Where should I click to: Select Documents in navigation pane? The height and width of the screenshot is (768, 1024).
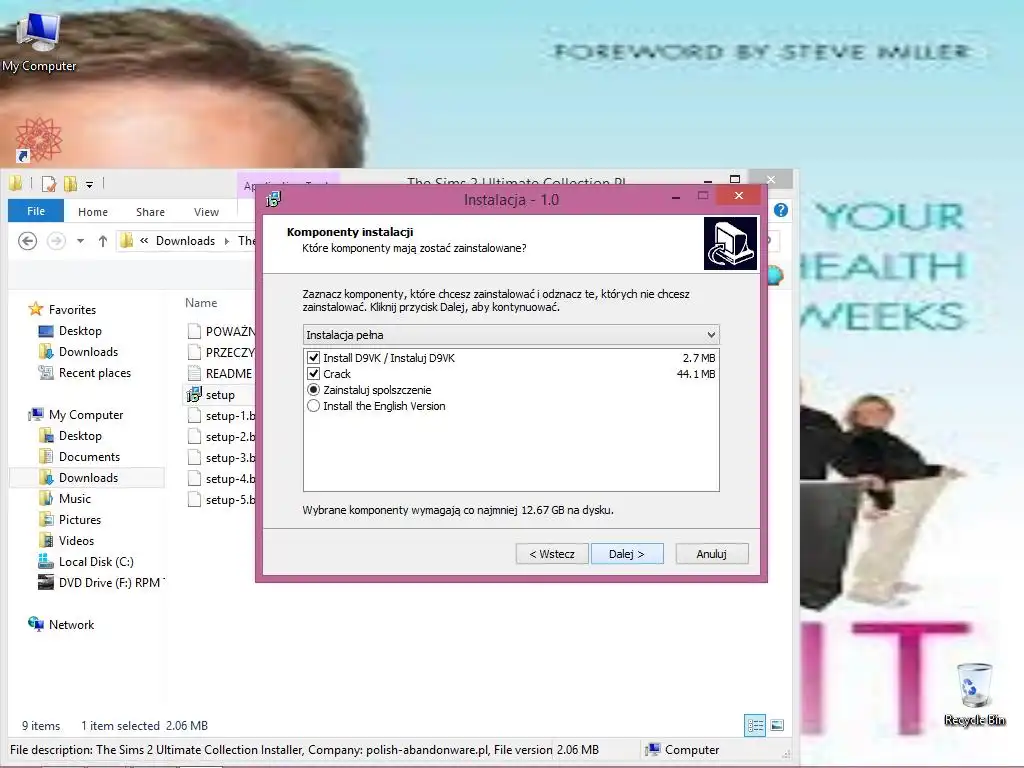pyautogui.click(x=89, y=456)
